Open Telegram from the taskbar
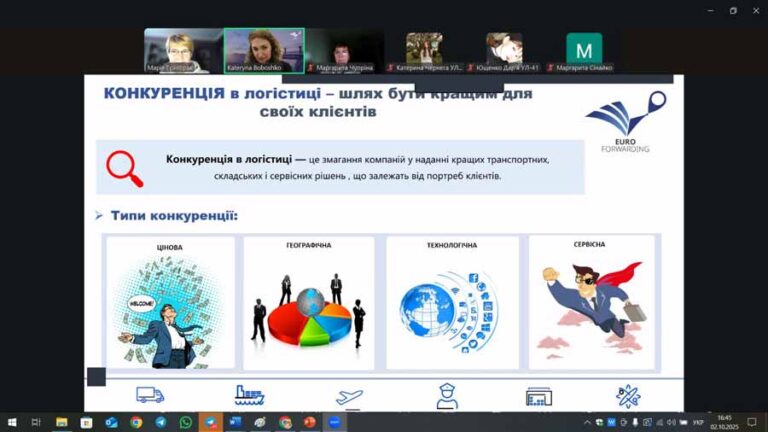The image size is (768, 432). pyautogui.click(x=160, y=423)
